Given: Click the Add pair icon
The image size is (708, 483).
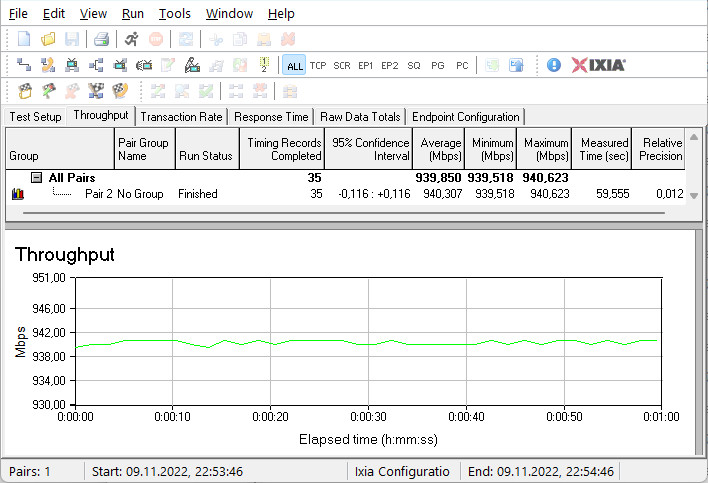Looking at the screenshot, I should 23,65.
